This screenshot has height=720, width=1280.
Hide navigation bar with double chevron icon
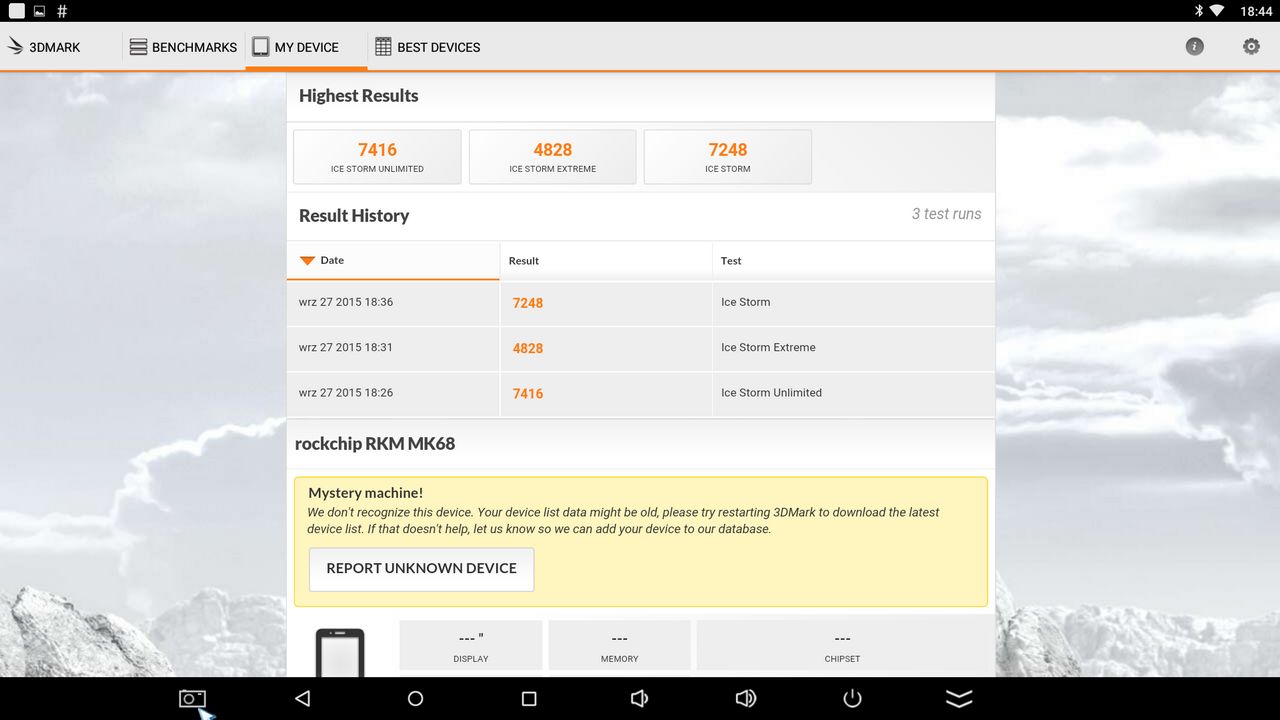pyautogui.click(x=959, y=699)
